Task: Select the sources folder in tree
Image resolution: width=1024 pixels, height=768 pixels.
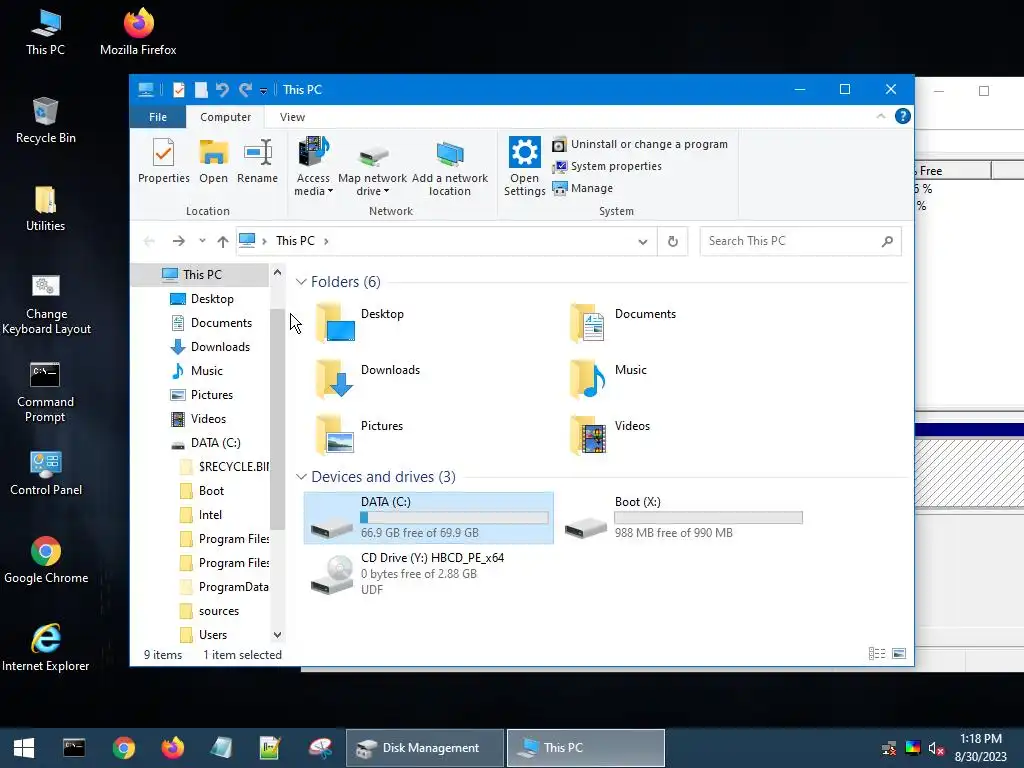Action: click(x=218, y=611)
